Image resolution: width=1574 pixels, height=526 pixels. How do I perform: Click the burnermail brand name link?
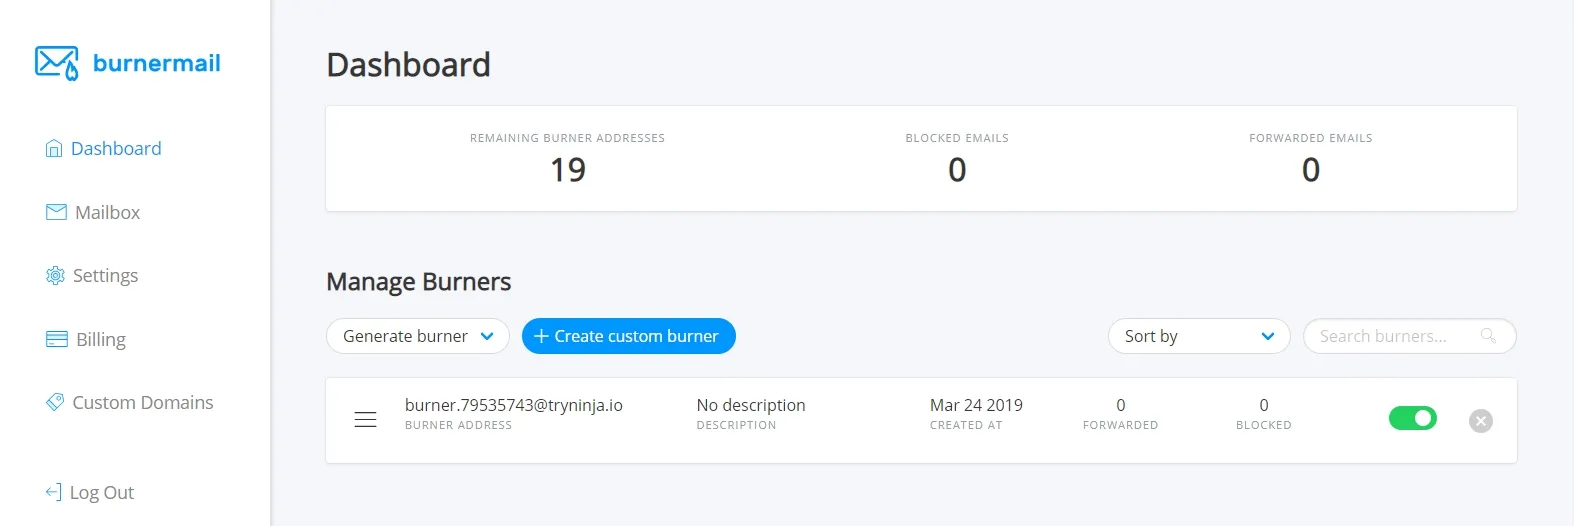pos(157,63)
